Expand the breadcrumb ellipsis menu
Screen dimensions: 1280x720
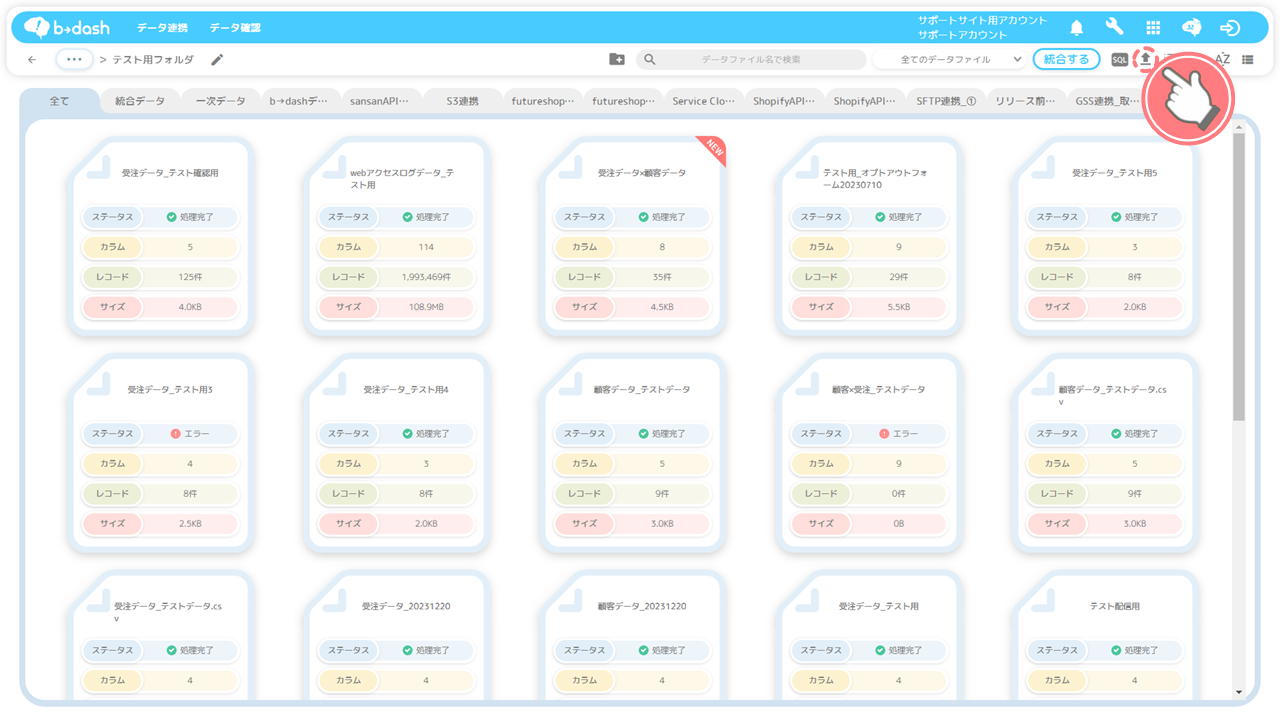(x=75, y=60)
